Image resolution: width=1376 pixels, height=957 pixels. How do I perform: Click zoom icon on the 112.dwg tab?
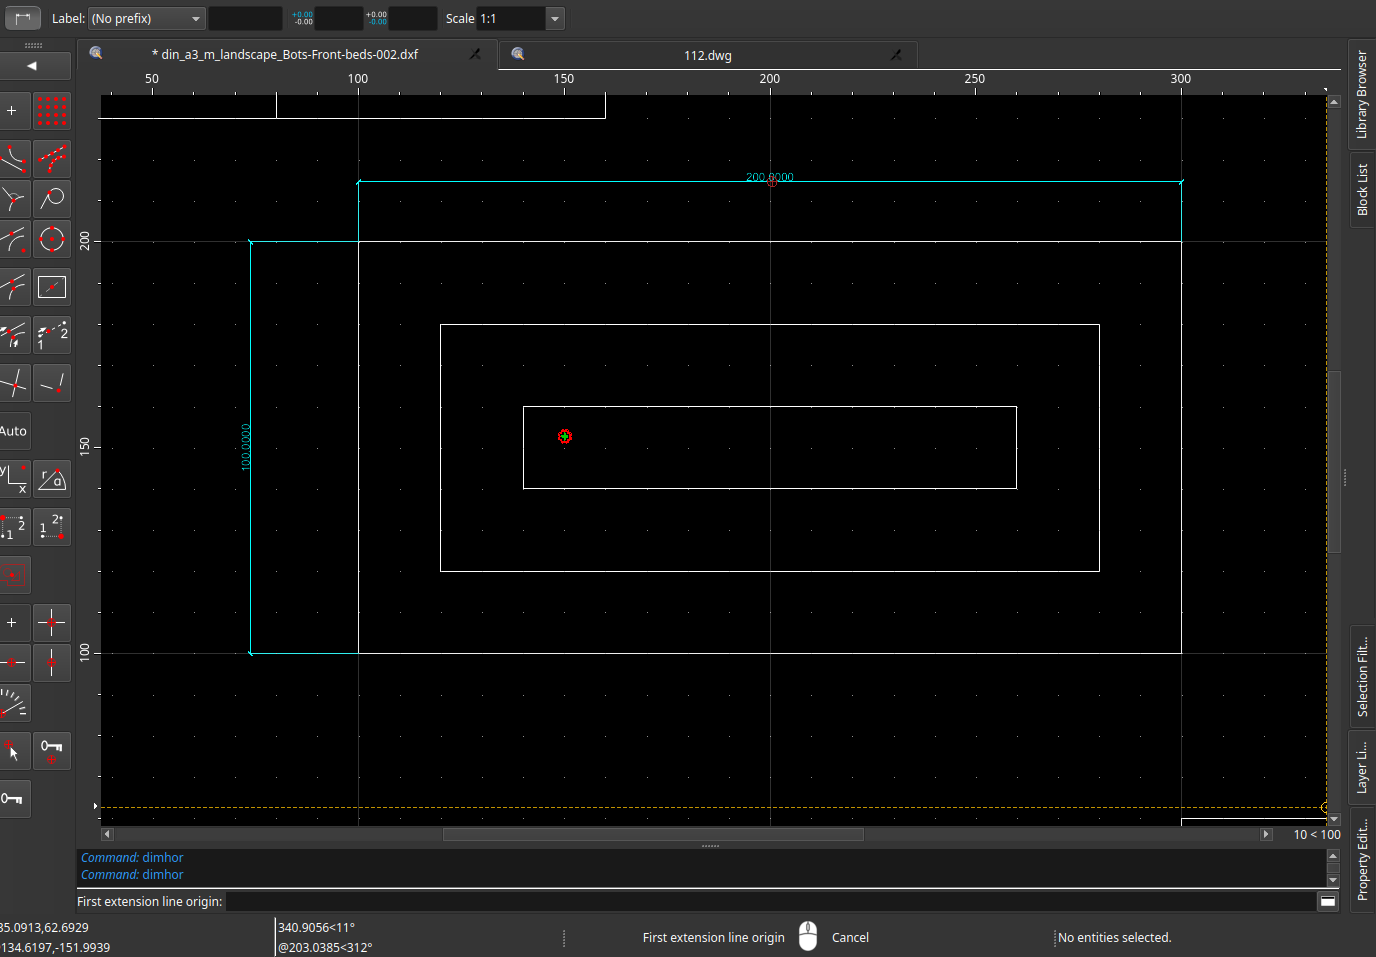coord(518,54)
